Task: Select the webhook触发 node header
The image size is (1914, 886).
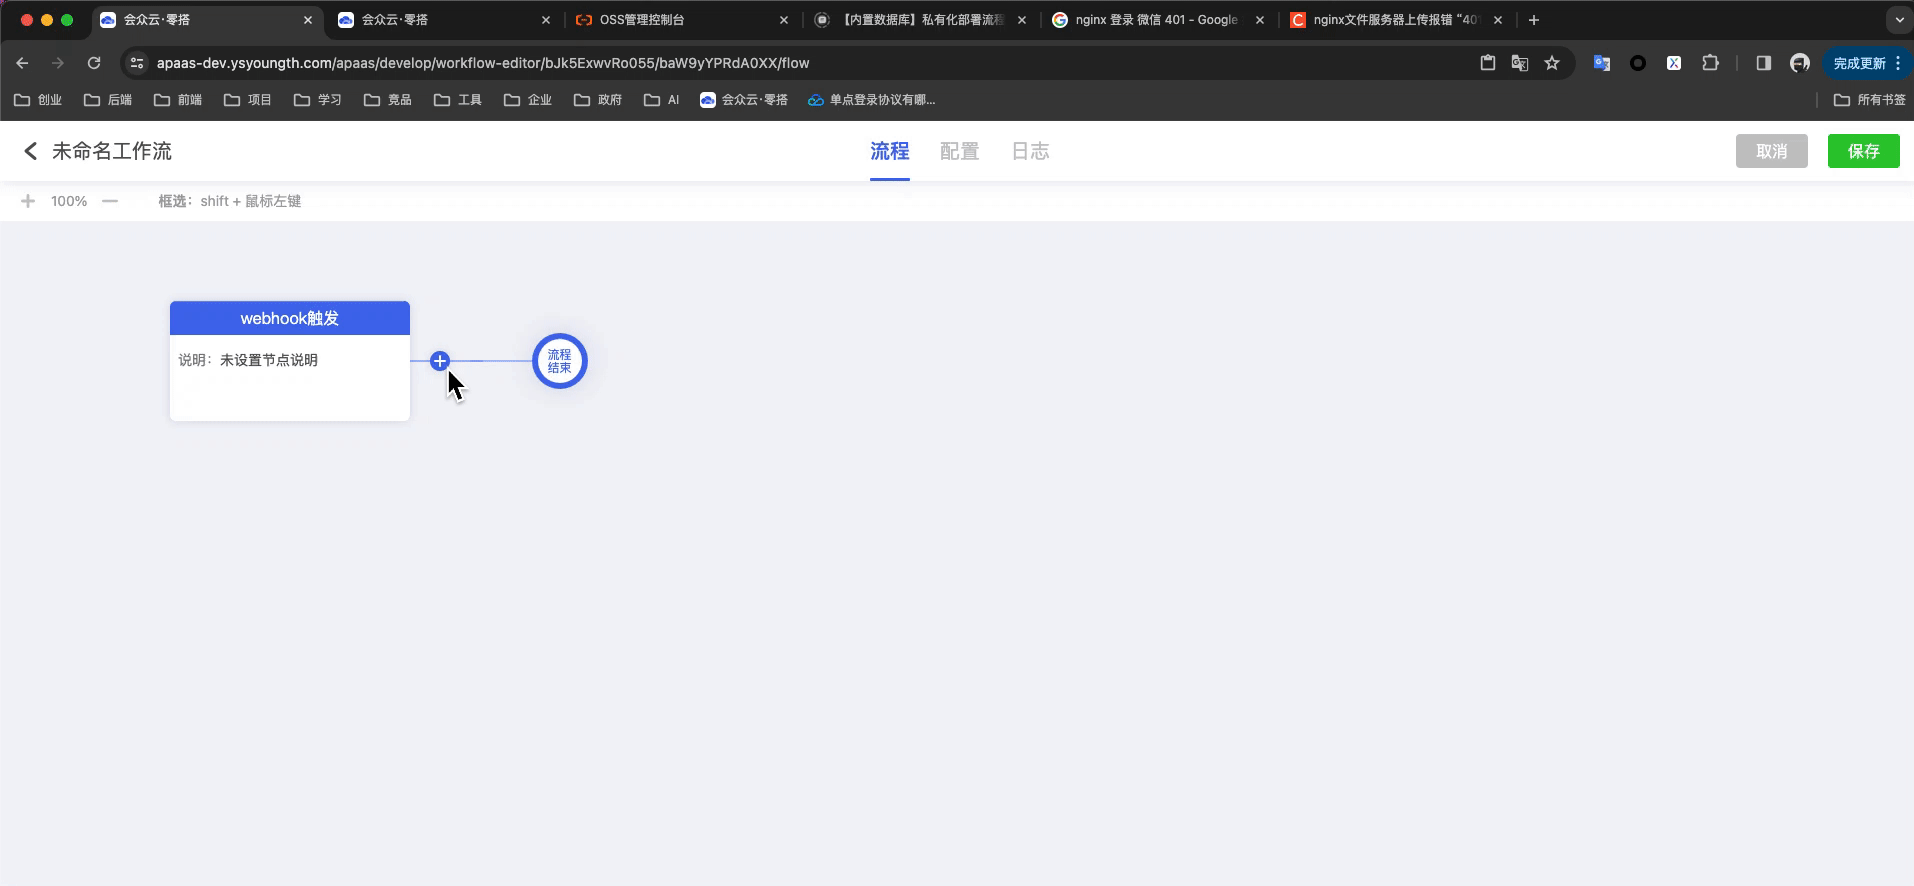Action: pos(289,318)
